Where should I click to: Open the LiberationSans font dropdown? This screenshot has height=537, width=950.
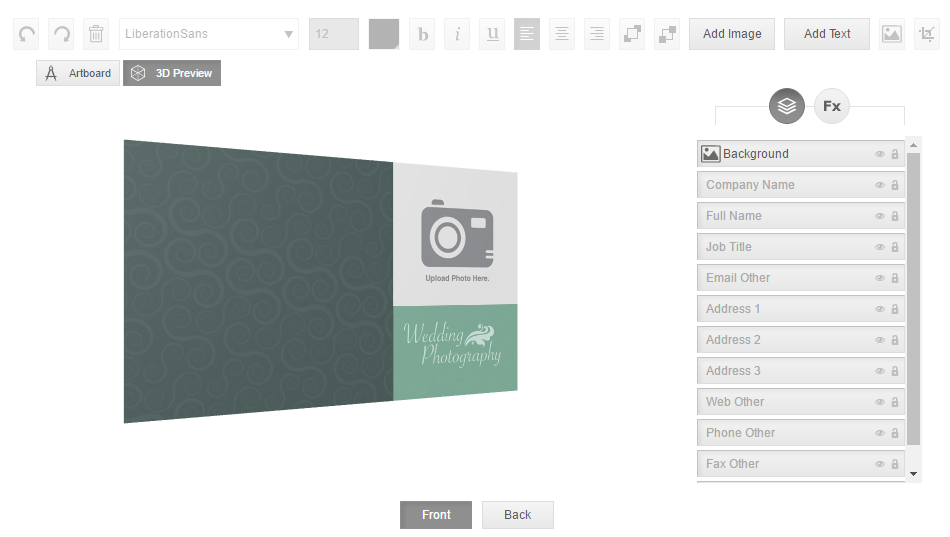click(x=209, y=34)
